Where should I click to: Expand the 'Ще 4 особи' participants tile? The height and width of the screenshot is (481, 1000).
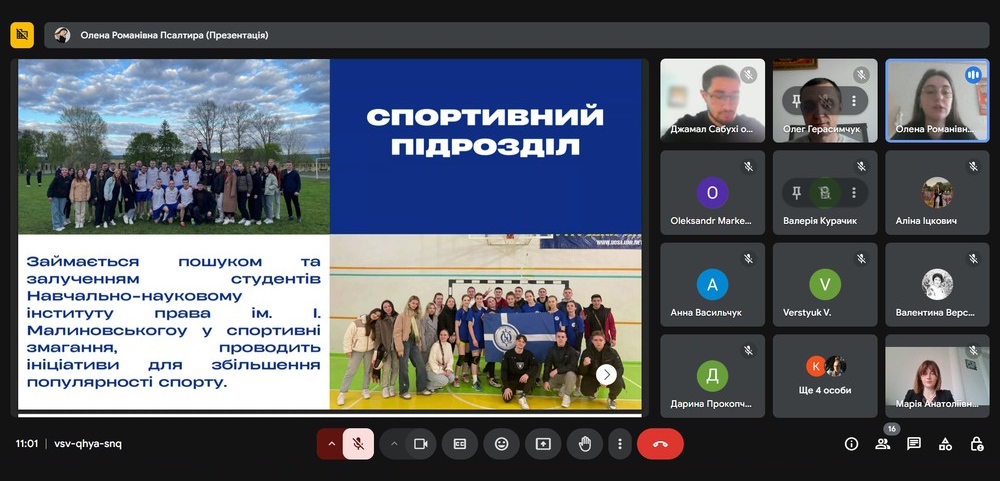825,375
